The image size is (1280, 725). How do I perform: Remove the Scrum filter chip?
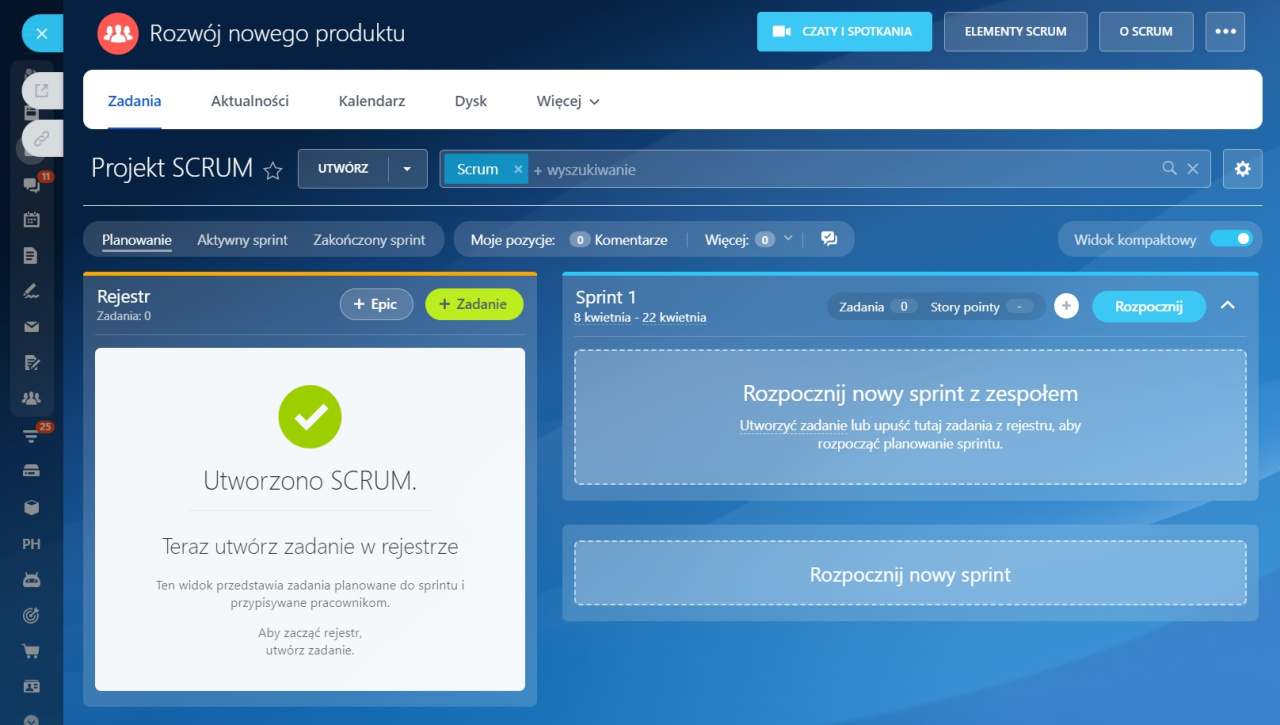518,169
